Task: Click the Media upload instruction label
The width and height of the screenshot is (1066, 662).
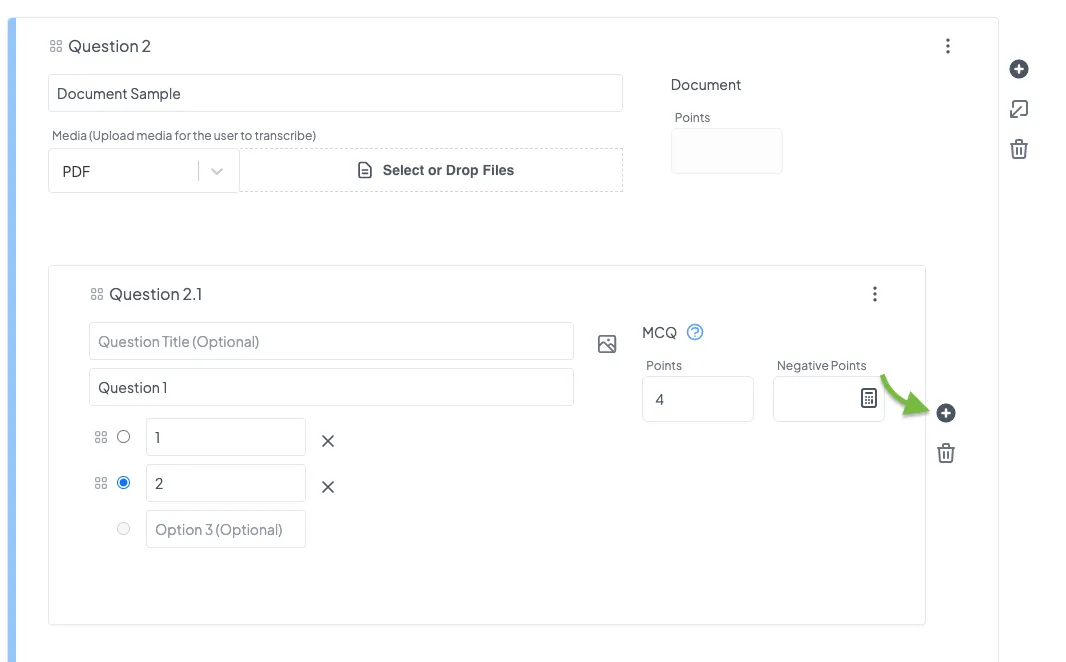Action: coord(184,135)
